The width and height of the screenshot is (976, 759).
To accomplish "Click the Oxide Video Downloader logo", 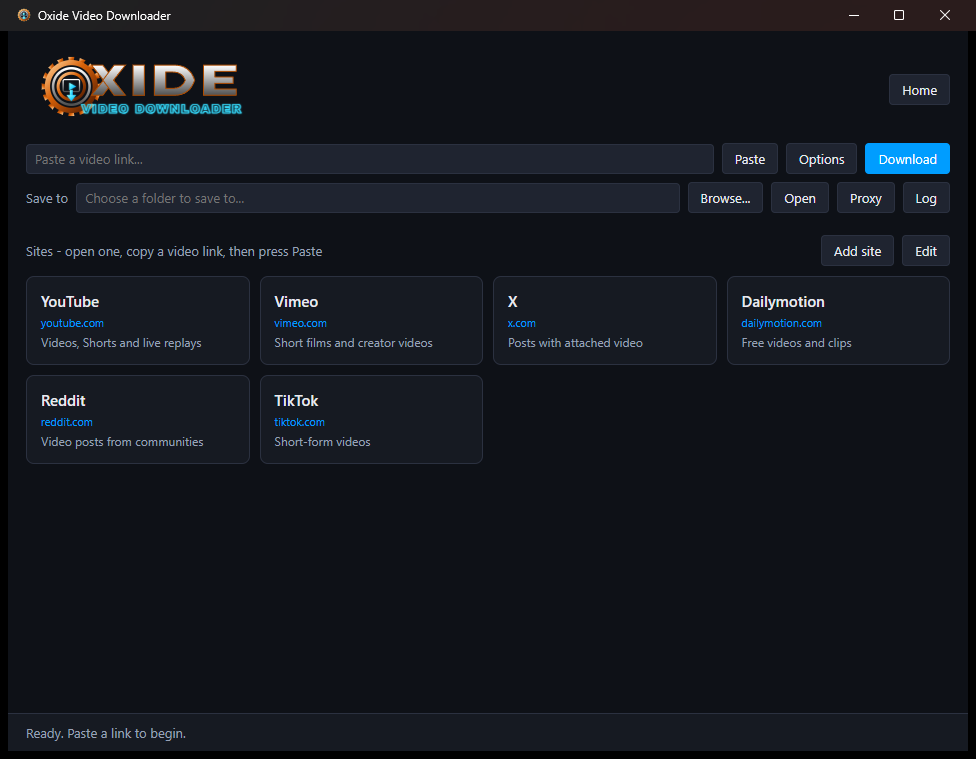I will pyautogui.click(x=141, y=87).
